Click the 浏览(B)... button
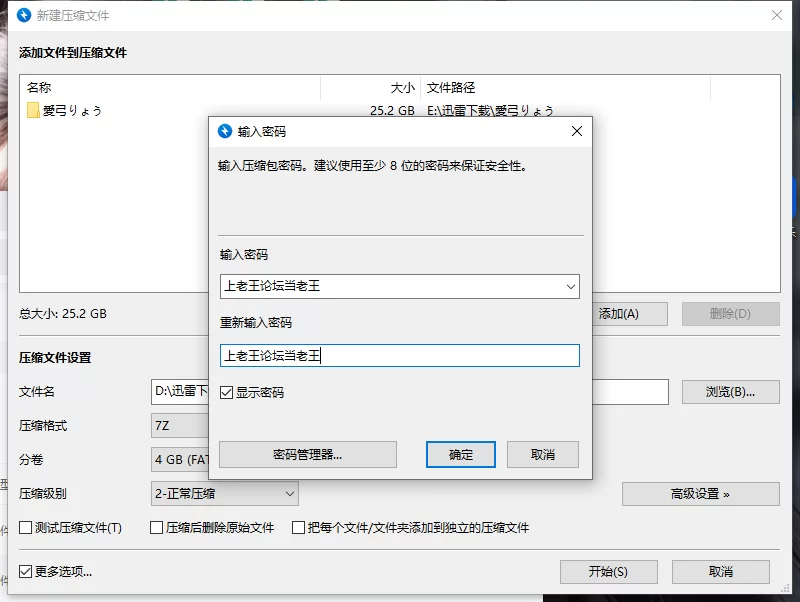 731,392
